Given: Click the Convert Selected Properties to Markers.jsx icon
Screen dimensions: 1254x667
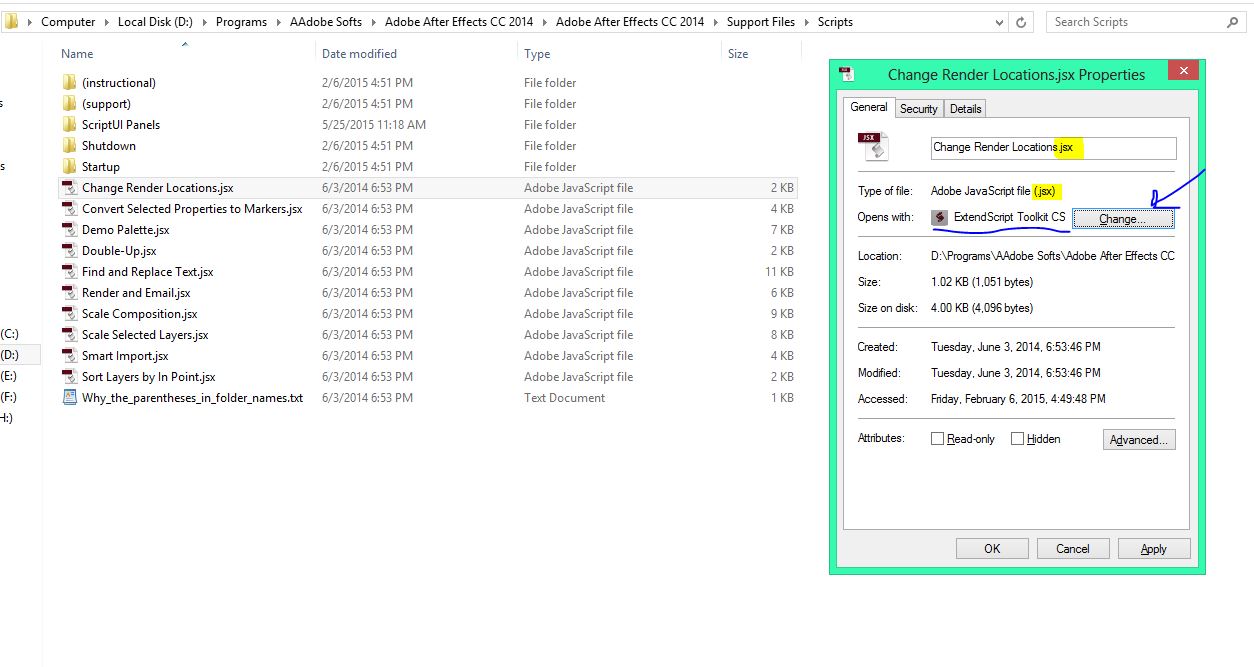Looking at the screenshot, I should (69, 208).
